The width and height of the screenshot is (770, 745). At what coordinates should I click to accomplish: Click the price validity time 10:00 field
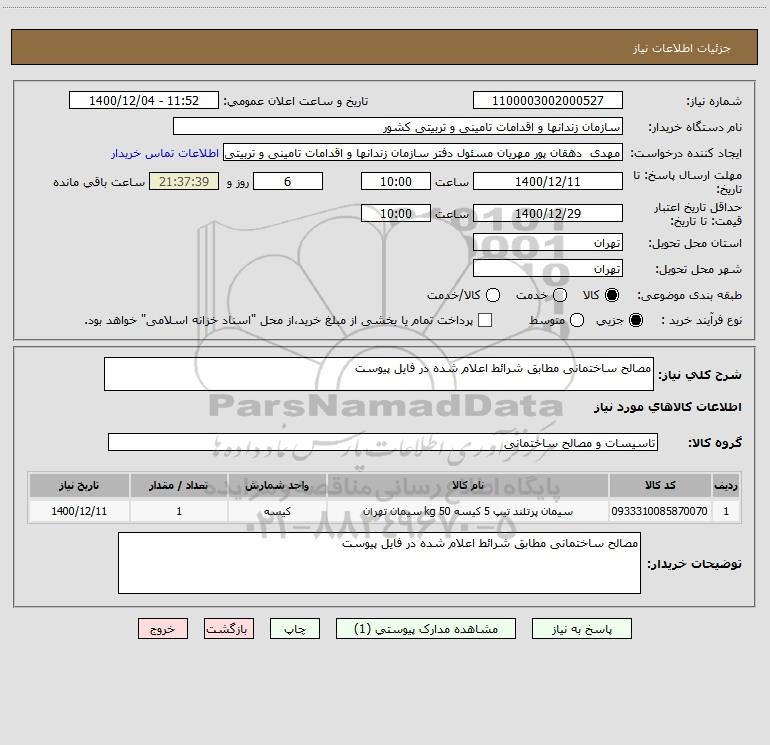(396, 213)
